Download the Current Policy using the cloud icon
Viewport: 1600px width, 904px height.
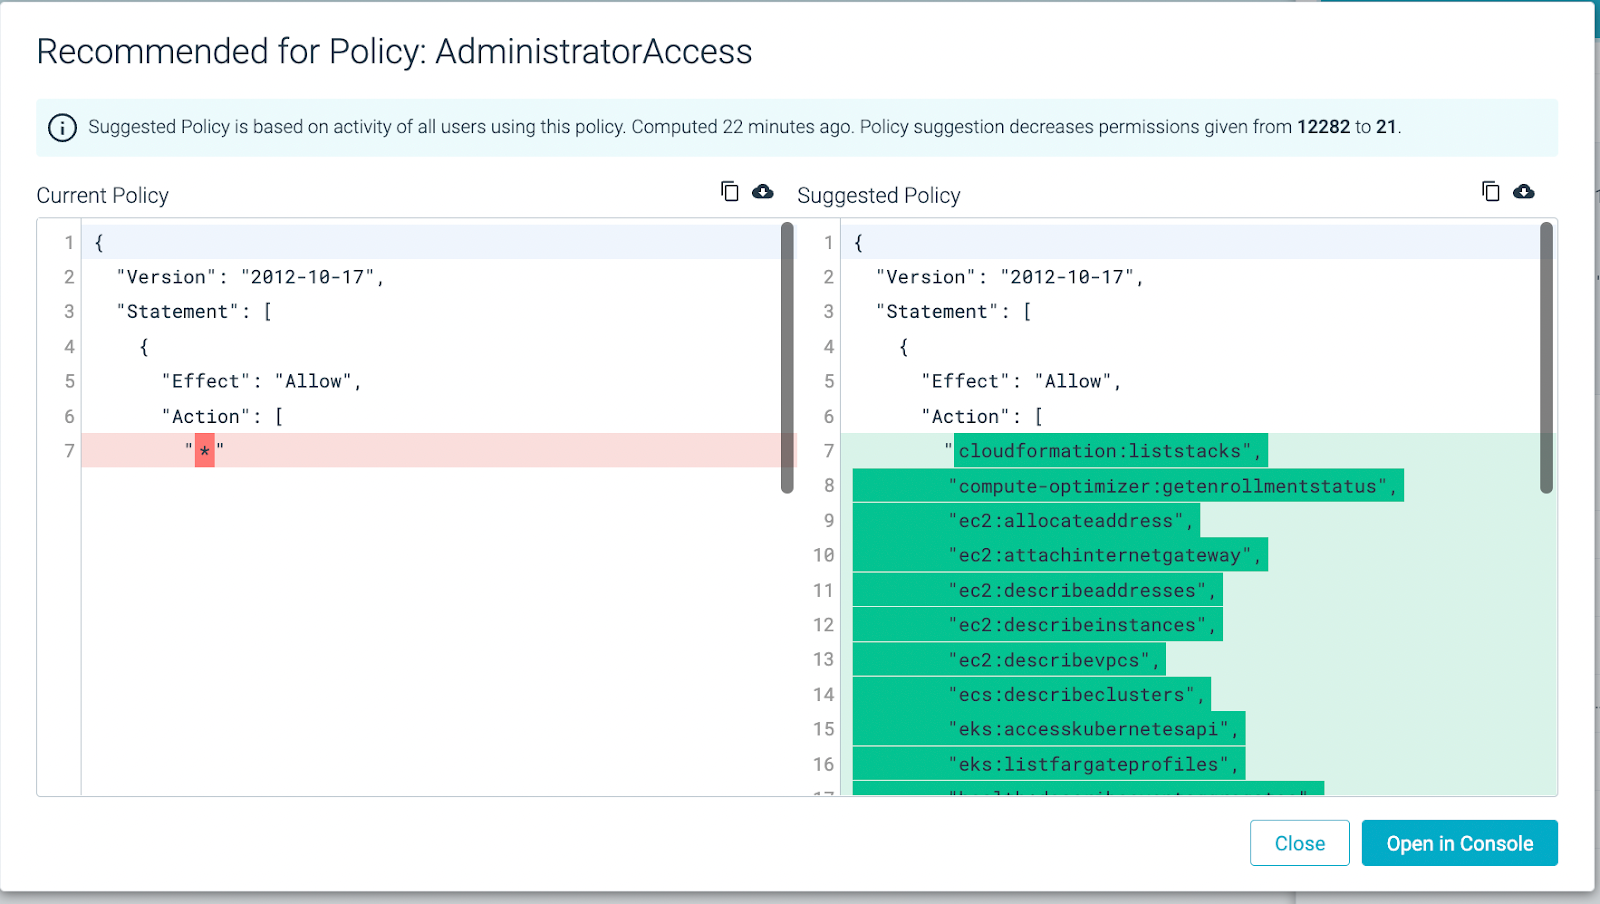[763, 191]
